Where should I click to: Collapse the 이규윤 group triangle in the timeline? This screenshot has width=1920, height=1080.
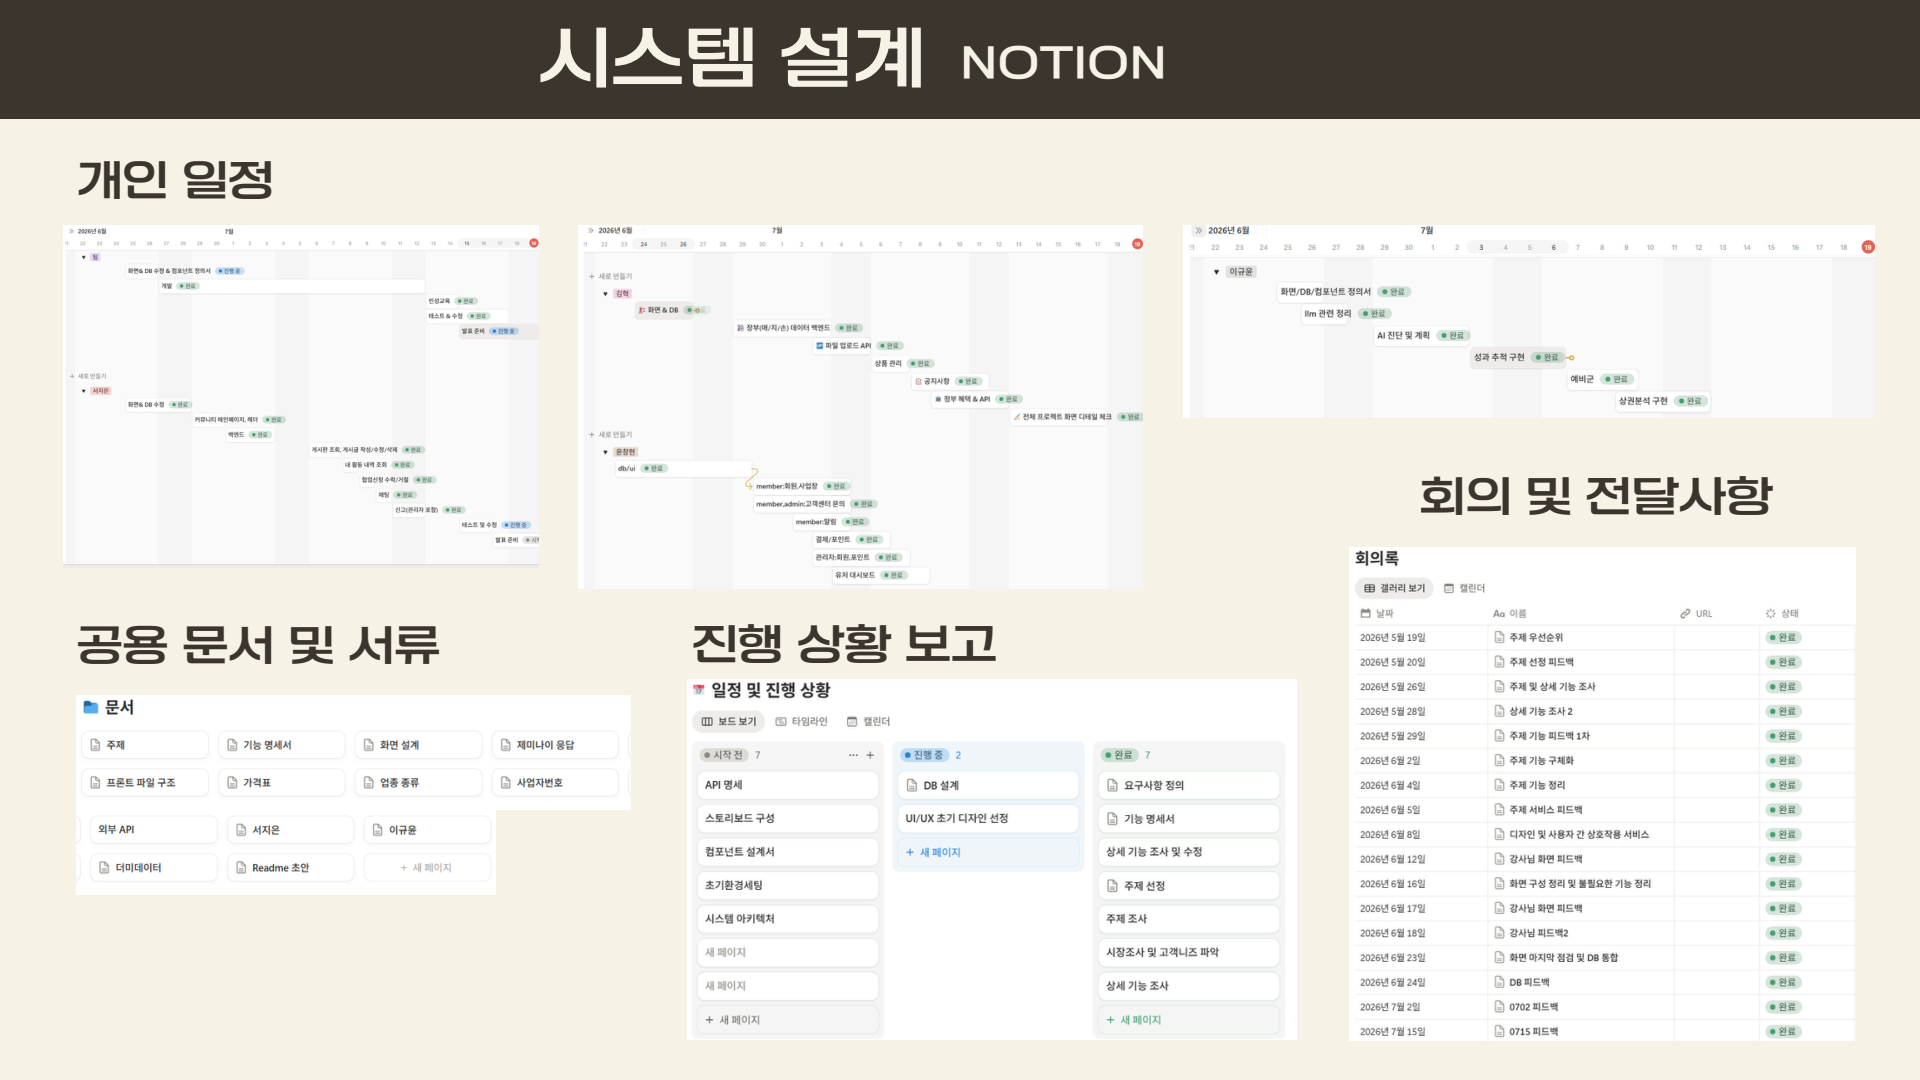tap(1216, 272)
